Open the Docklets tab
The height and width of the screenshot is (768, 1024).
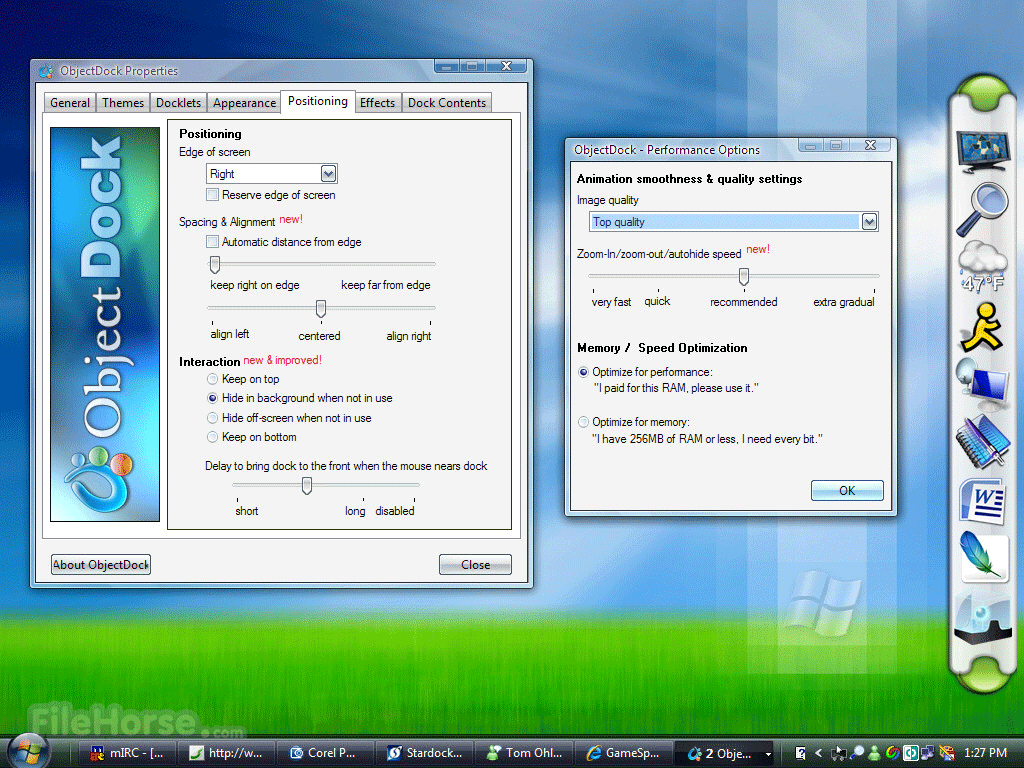pyautogui.click(x=178, y=103)
